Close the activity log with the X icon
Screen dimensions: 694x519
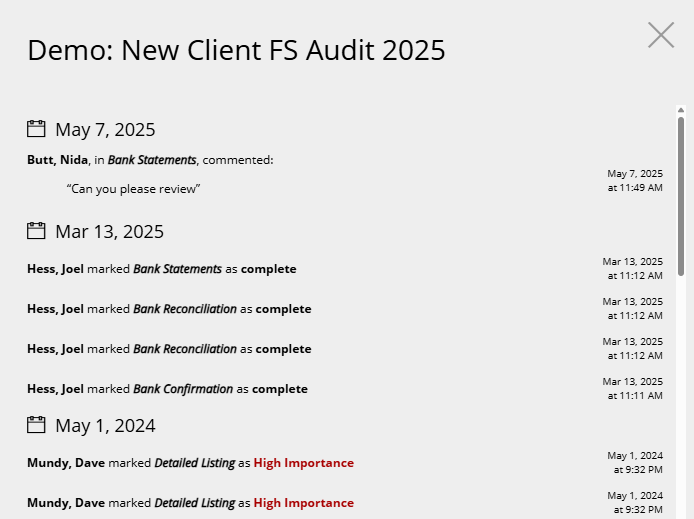pyautogui.click(x=661, y=35)
